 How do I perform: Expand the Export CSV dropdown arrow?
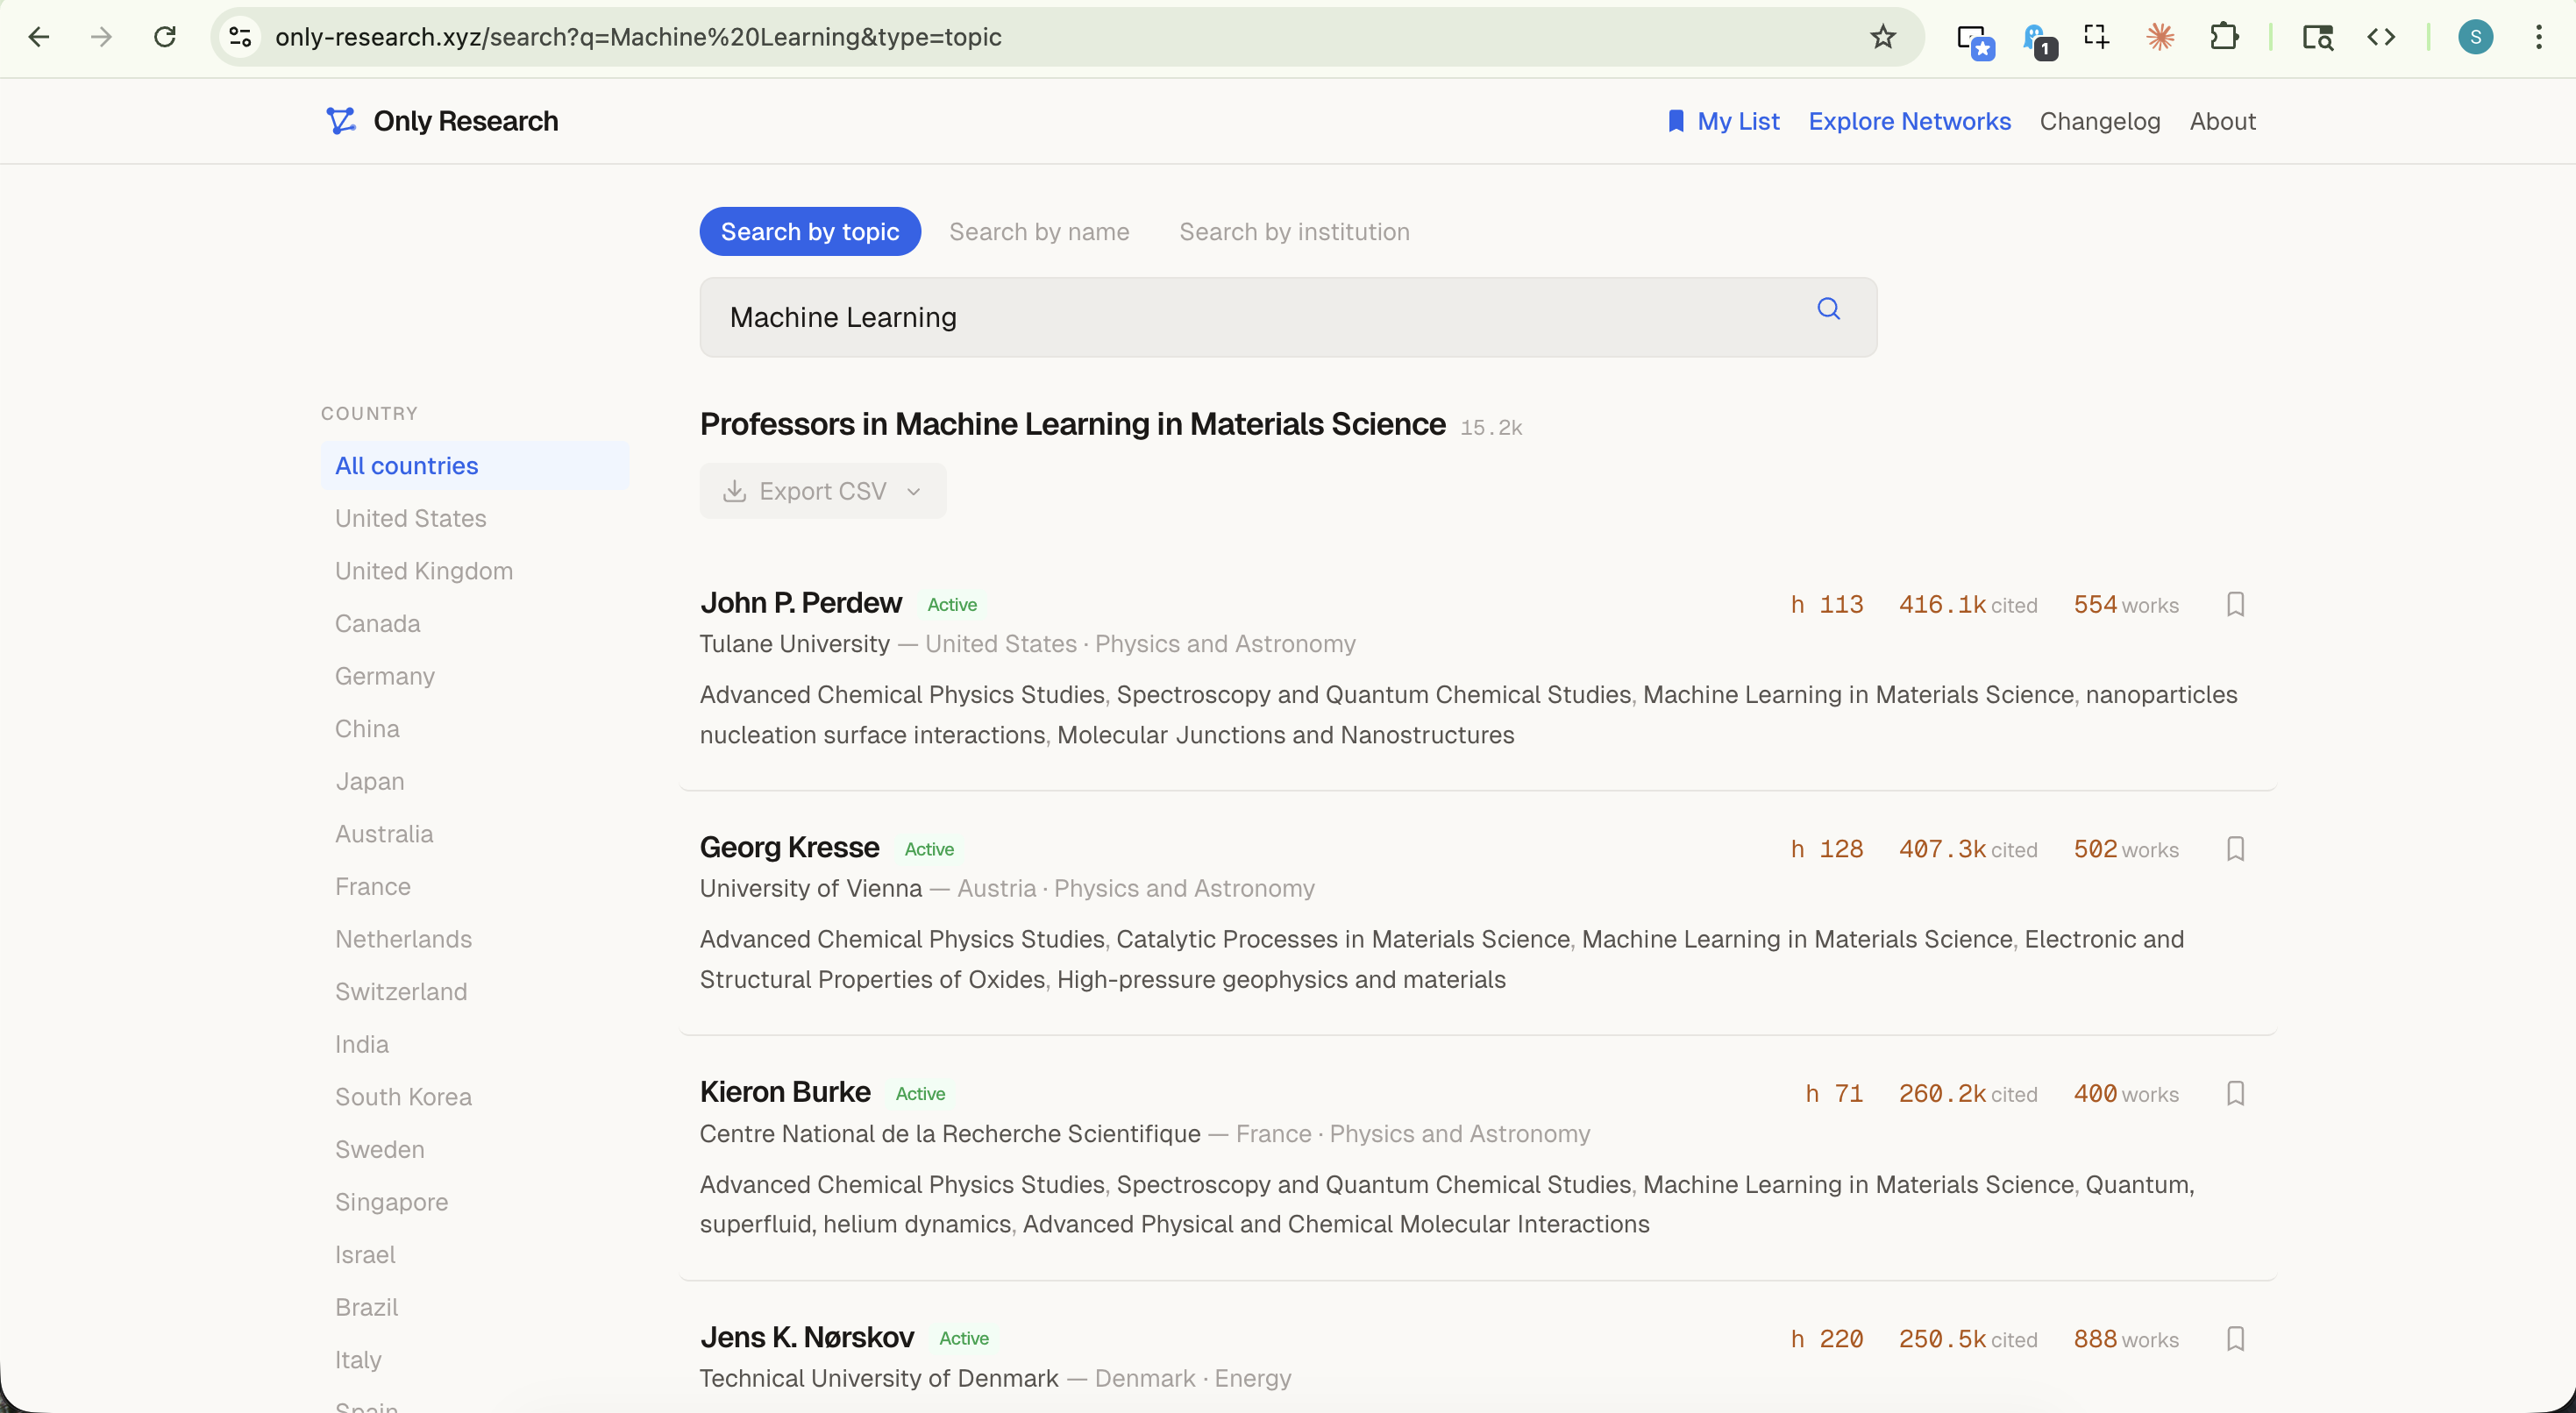click(913, 491)
